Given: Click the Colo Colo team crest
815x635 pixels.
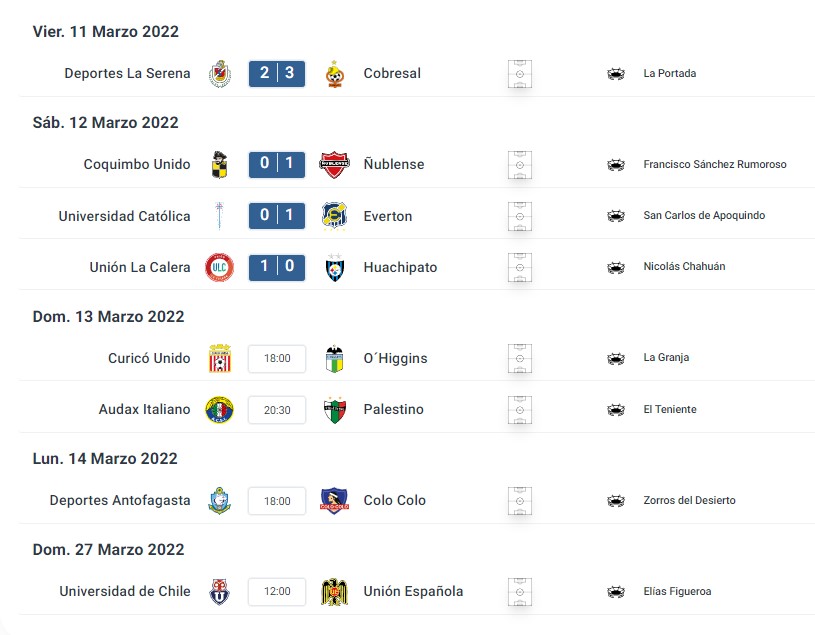Looking at the screenshot, I should (x=334, y=501).
